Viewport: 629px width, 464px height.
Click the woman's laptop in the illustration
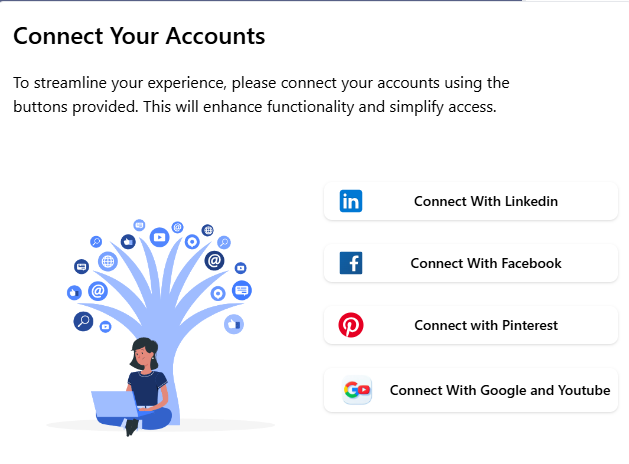point(115,404)
